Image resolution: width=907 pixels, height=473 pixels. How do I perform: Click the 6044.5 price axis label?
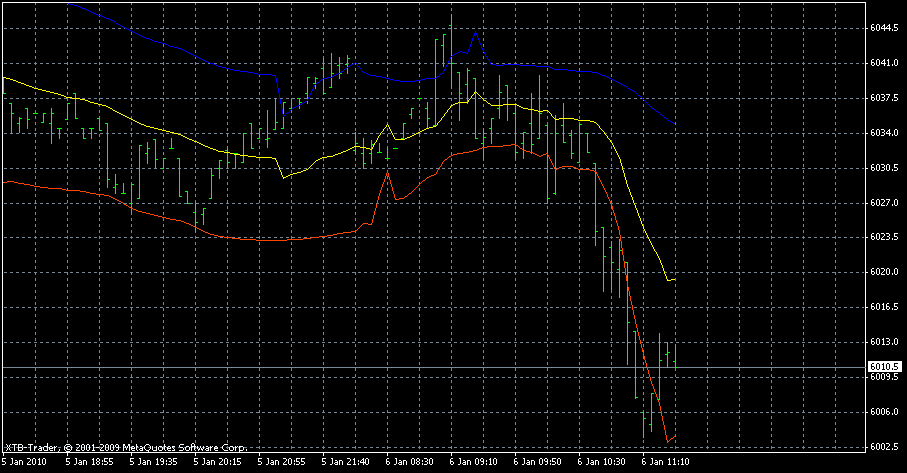[883, 28]
